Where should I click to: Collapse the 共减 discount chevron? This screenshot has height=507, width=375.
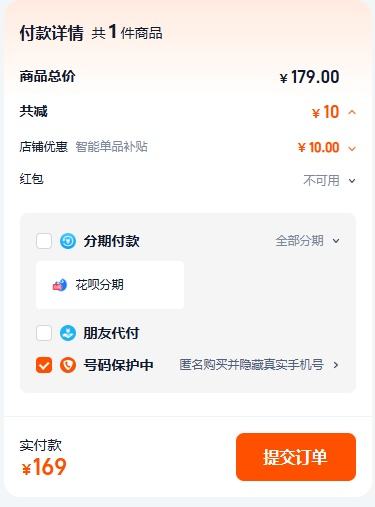pos(352,112)
